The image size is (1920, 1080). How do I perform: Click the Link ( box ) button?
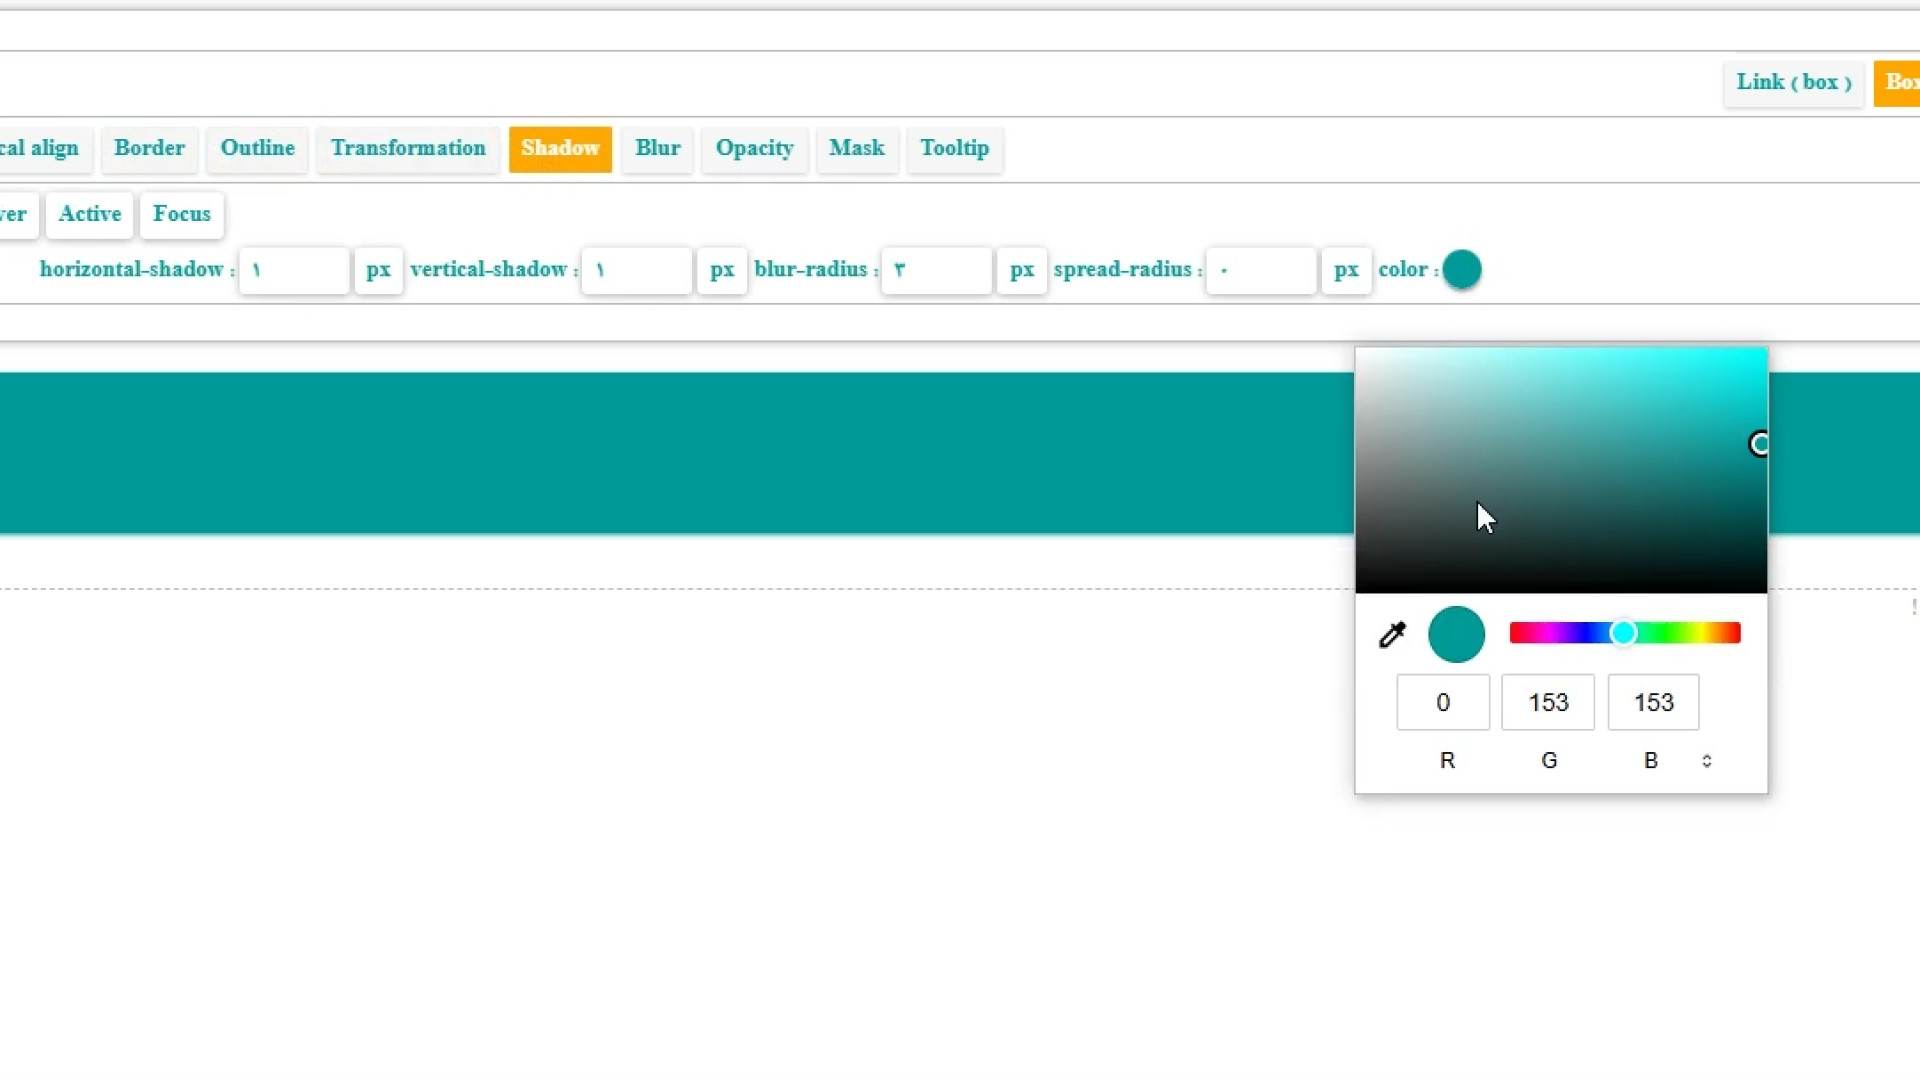tap(1793, 83)
